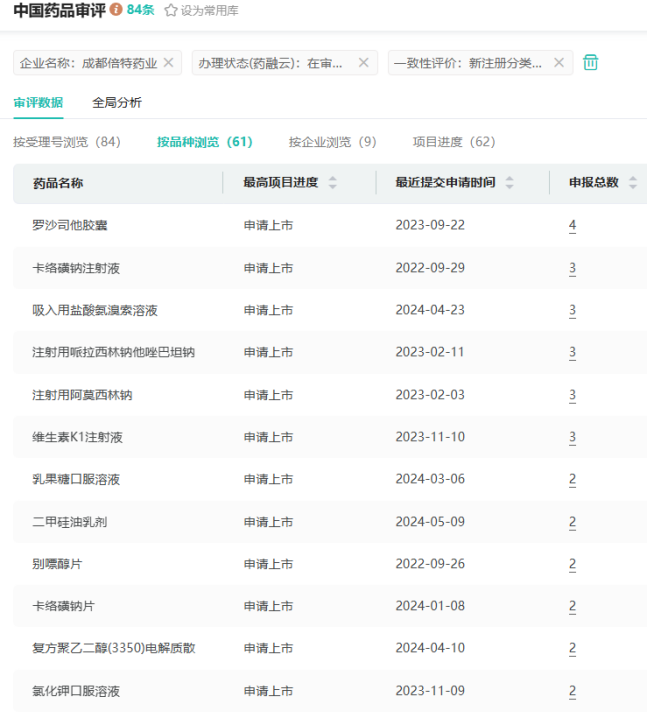Switch to 全局分析 tab
648x719 pixels.
click(117, 102)
